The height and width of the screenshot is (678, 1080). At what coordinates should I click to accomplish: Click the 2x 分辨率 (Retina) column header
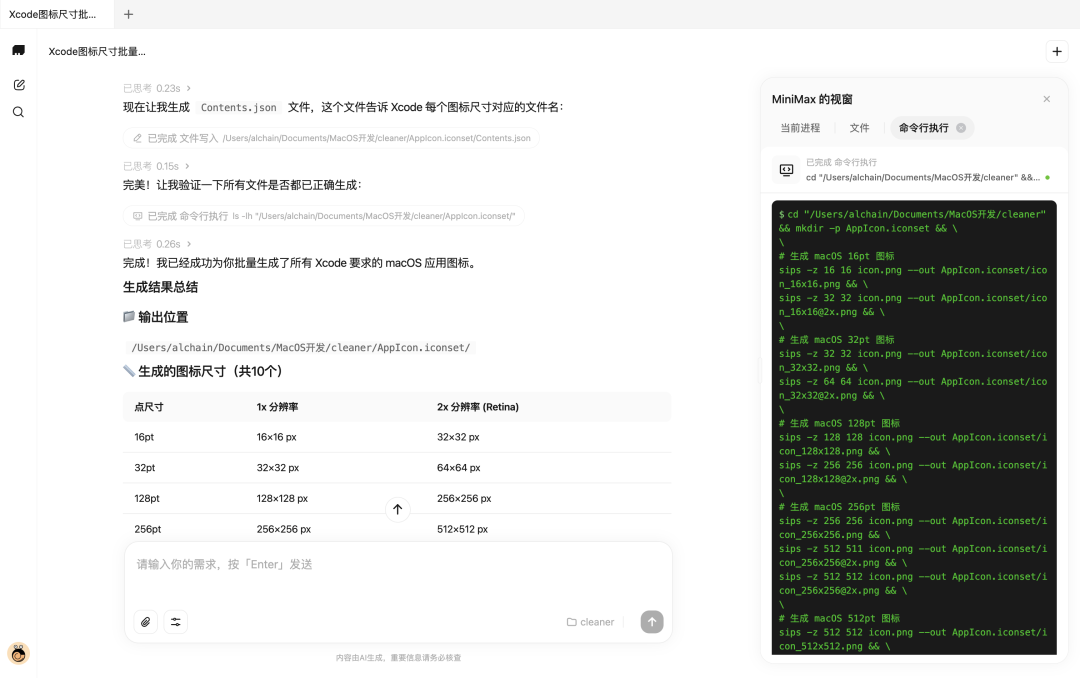coord(477,407)
